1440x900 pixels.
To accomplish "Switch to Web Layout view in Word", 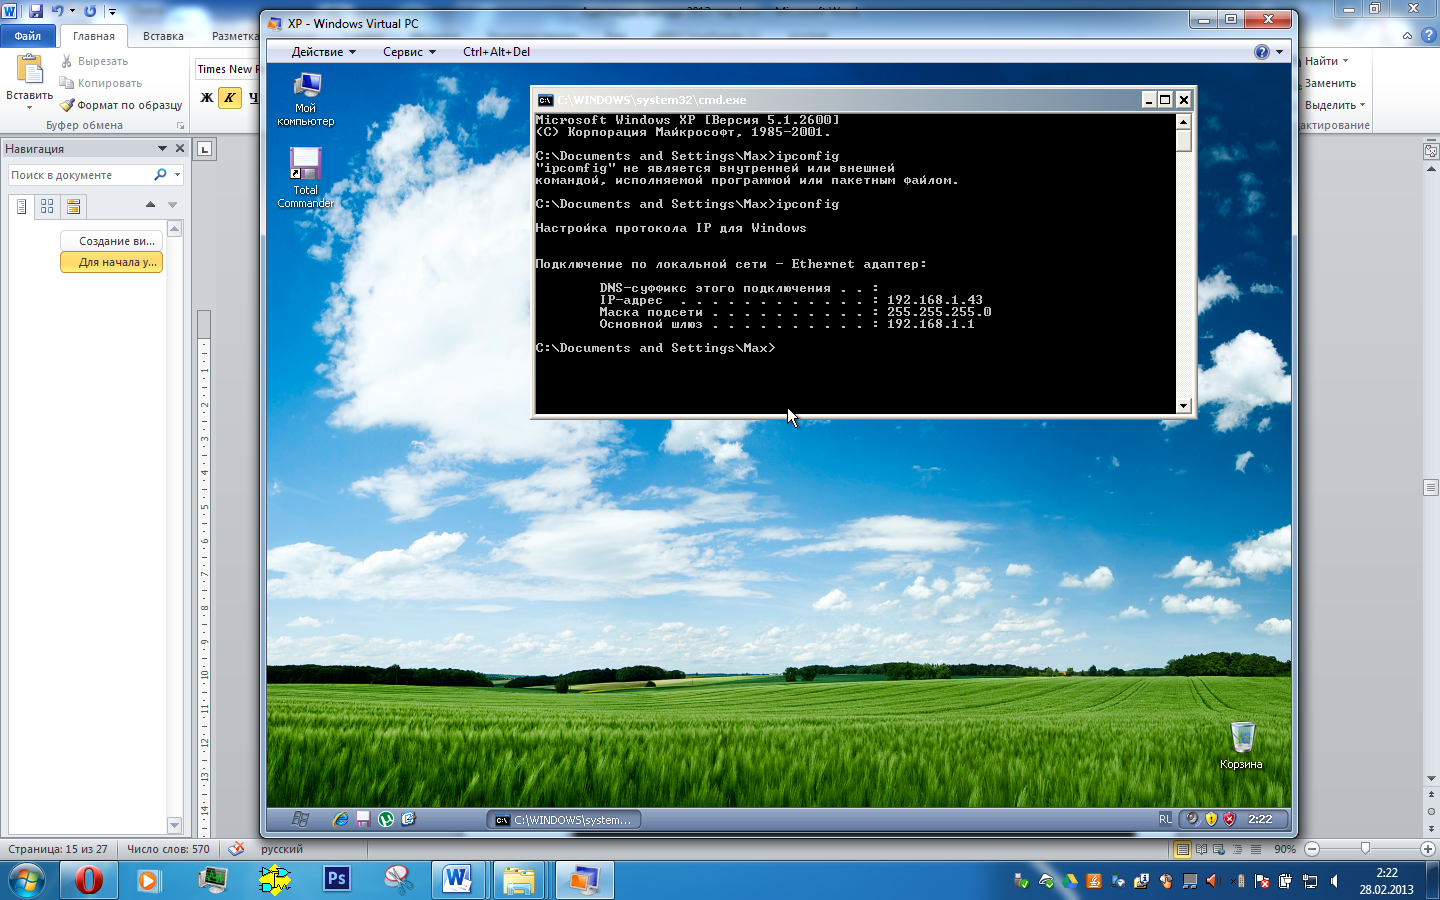I will [x=1219, y=849].
